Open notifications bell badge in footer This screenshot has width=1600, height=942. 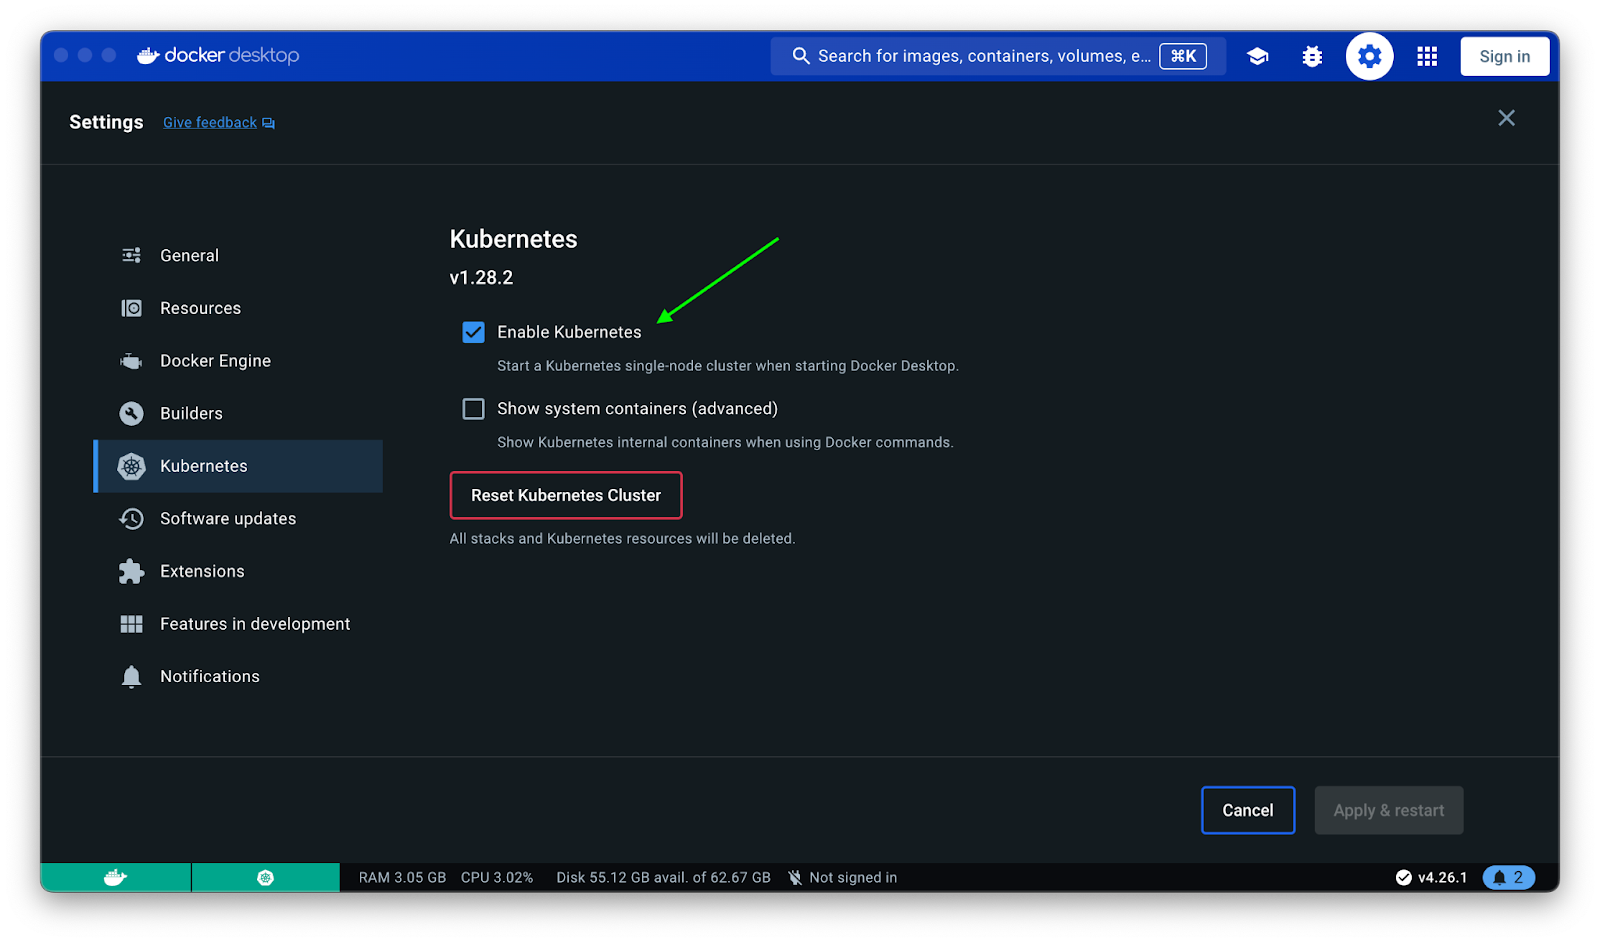coord(1508,877)
